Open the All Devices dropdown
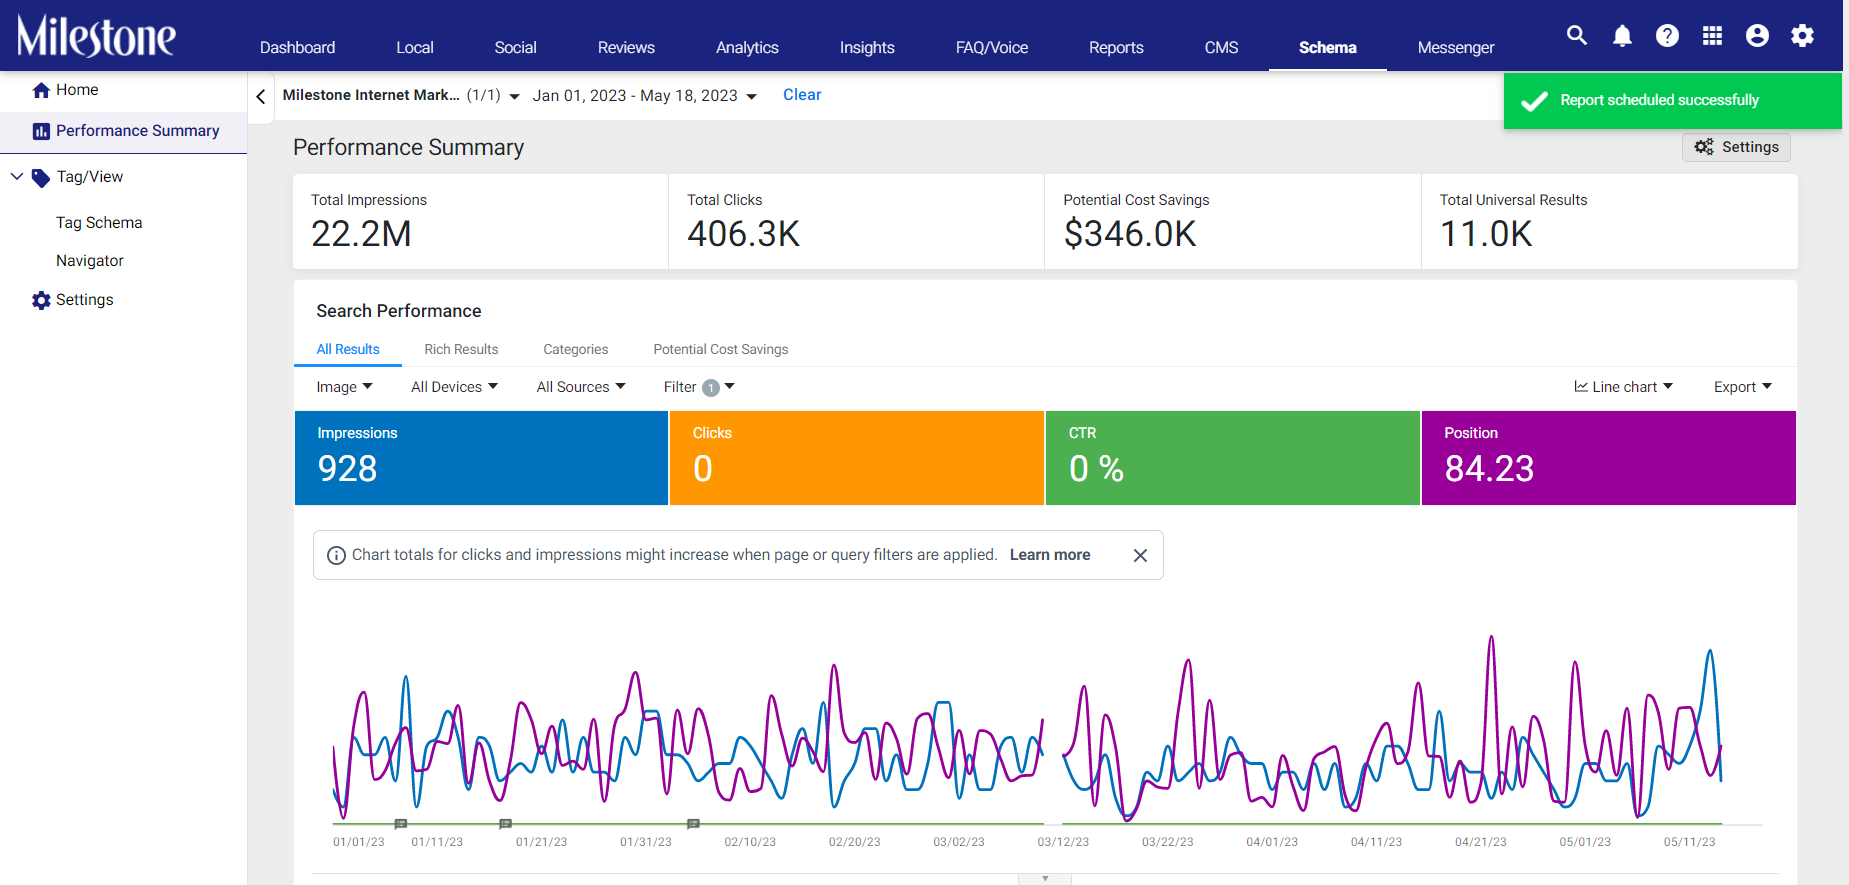1849x885 pixels. point(454,387)
